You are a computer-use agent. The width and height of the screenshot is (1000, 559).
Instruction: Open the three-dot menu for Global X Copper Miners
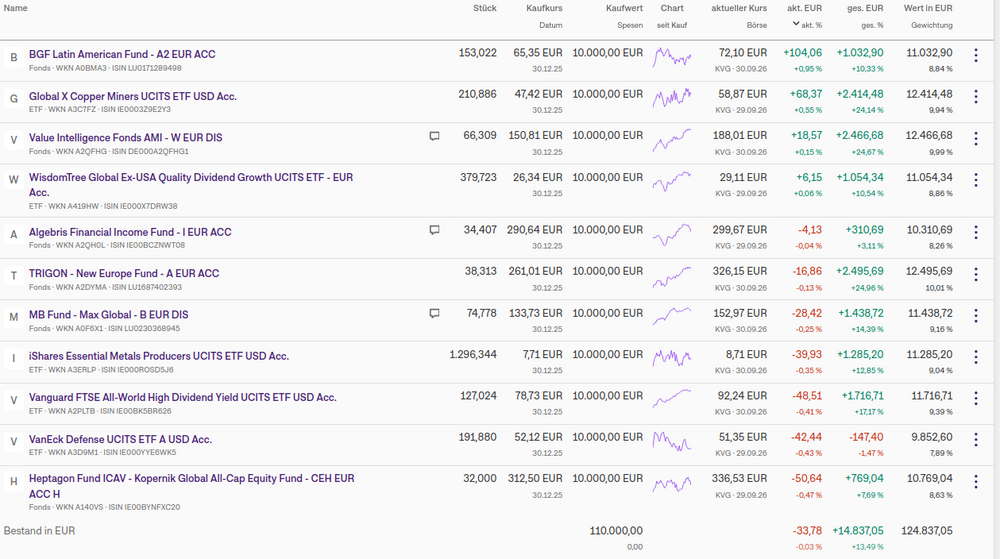pyautogui.click(x=975, y=97)
